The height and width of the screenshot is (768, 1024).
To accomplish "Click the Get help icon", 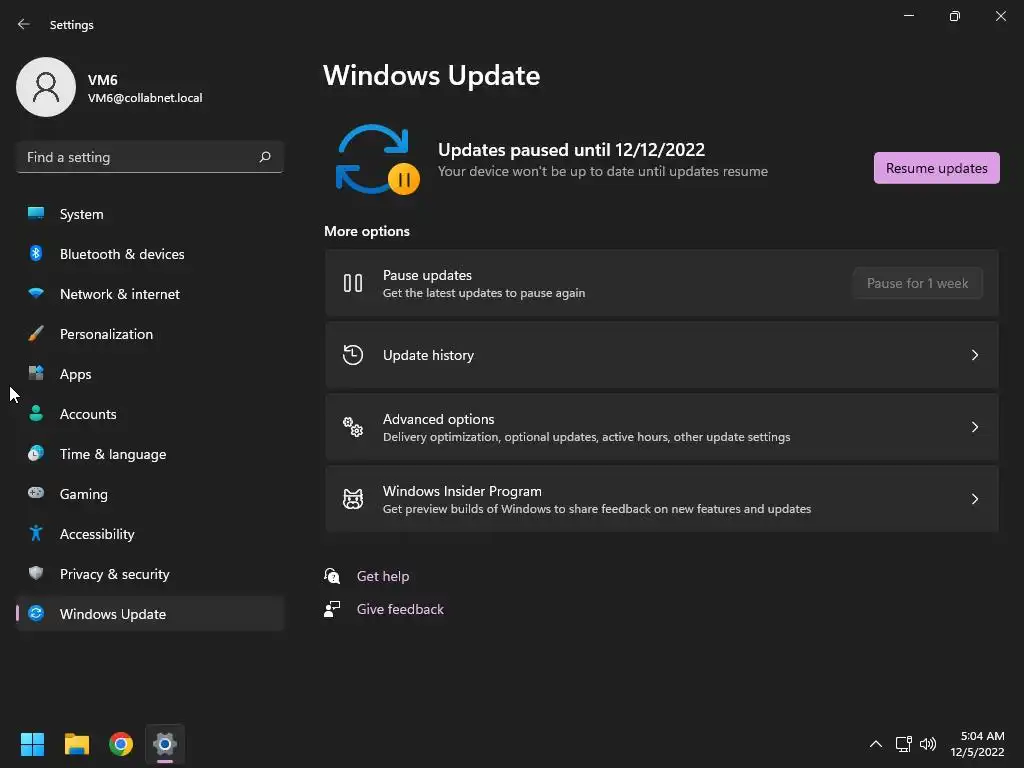I will pos(332,576).
